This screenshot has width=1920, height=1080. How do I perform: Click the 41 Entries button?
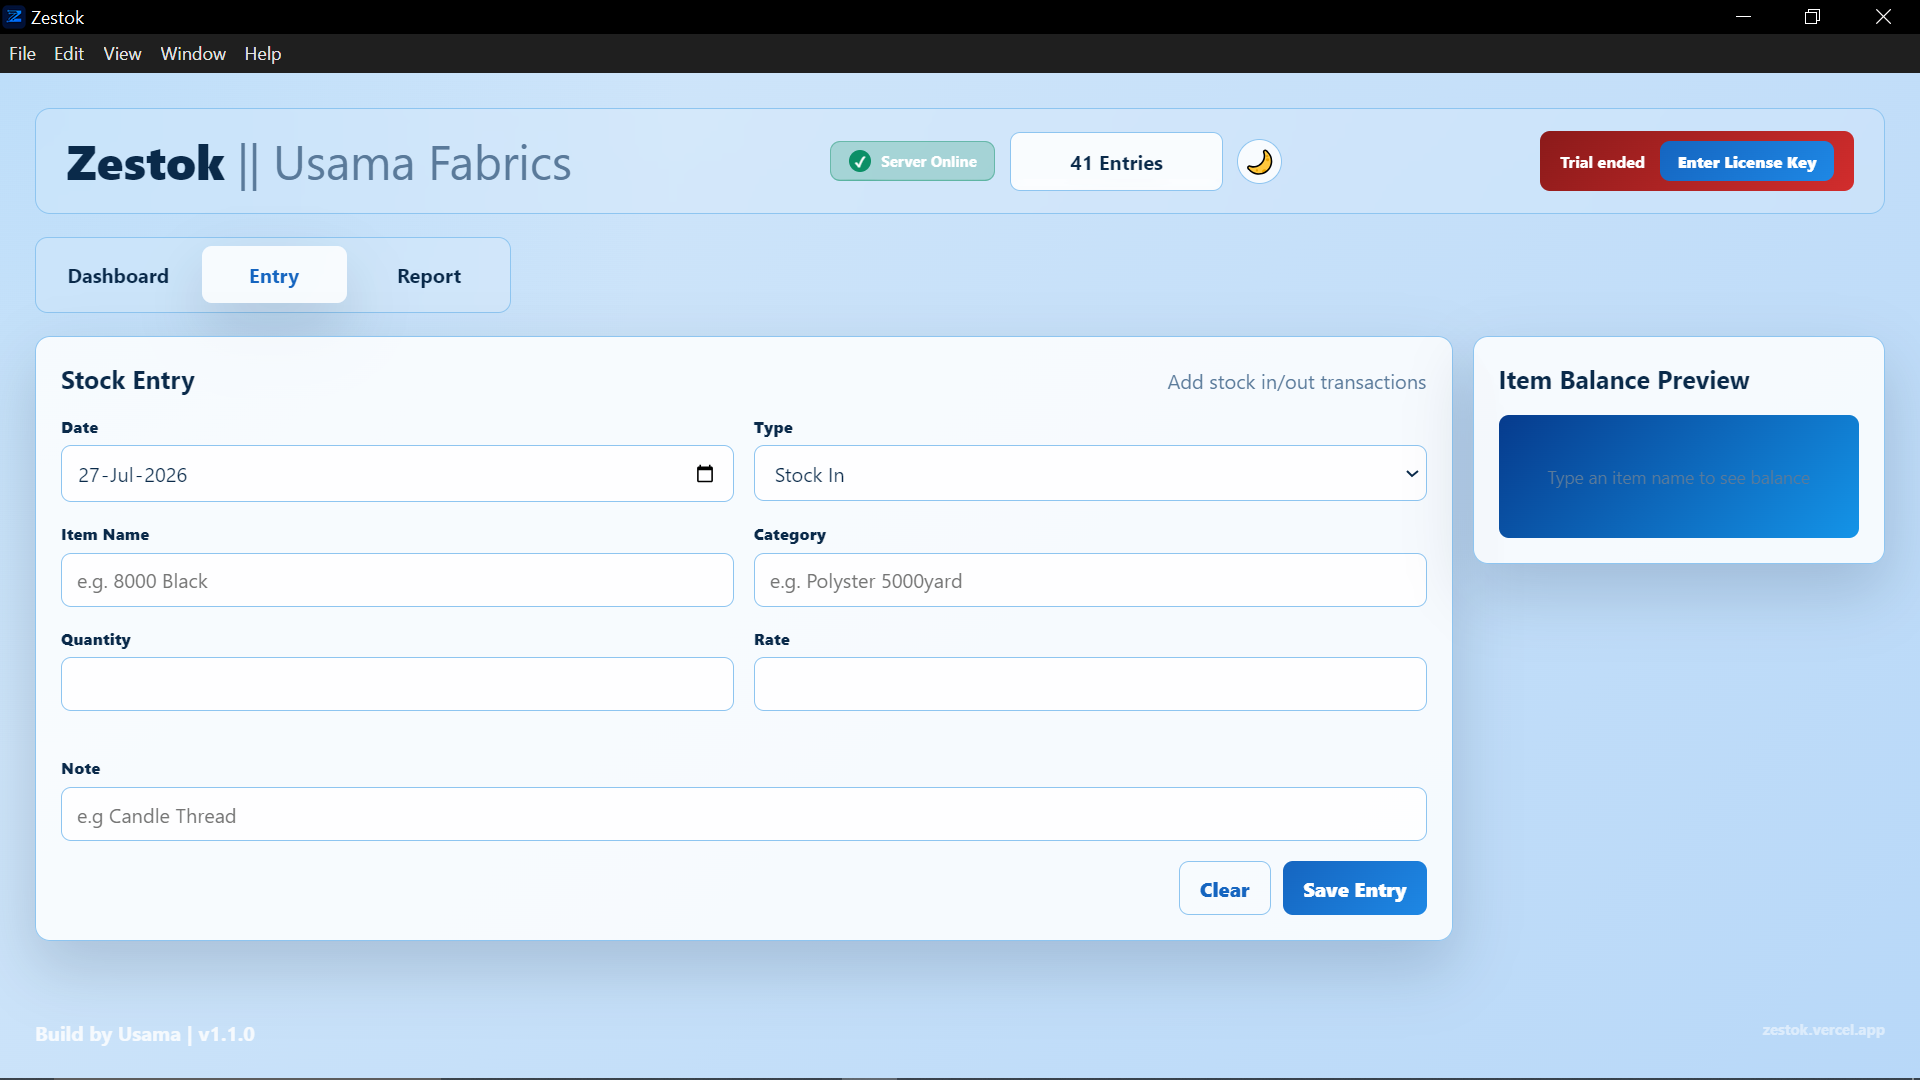pos(1116,162)
